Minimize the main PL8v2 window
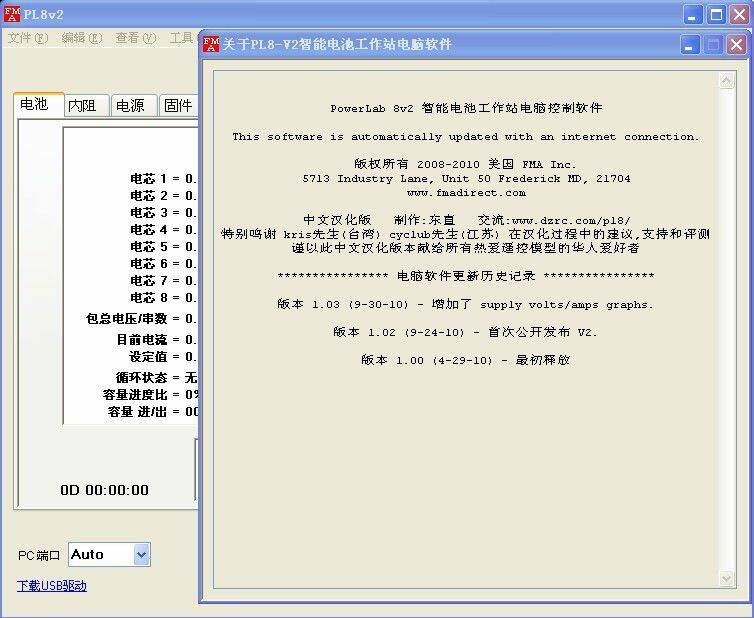Image resolution: width=754 pixels, height=618 pixels. tap(693, 14)
